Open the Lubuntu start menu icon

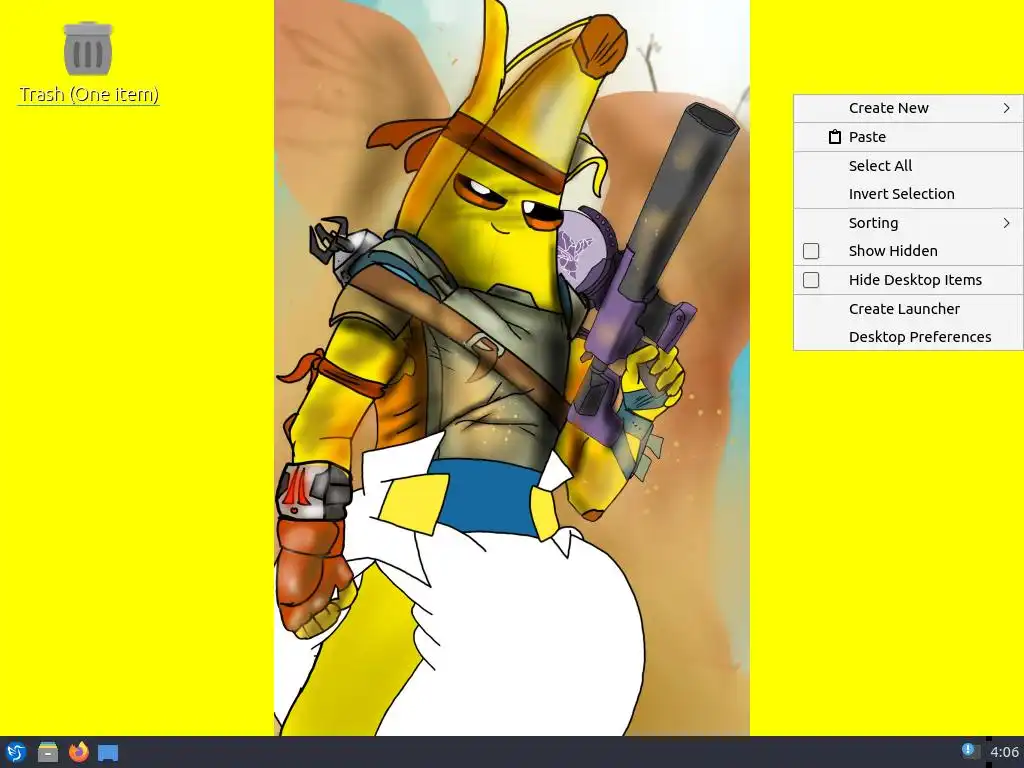[16, 752]
